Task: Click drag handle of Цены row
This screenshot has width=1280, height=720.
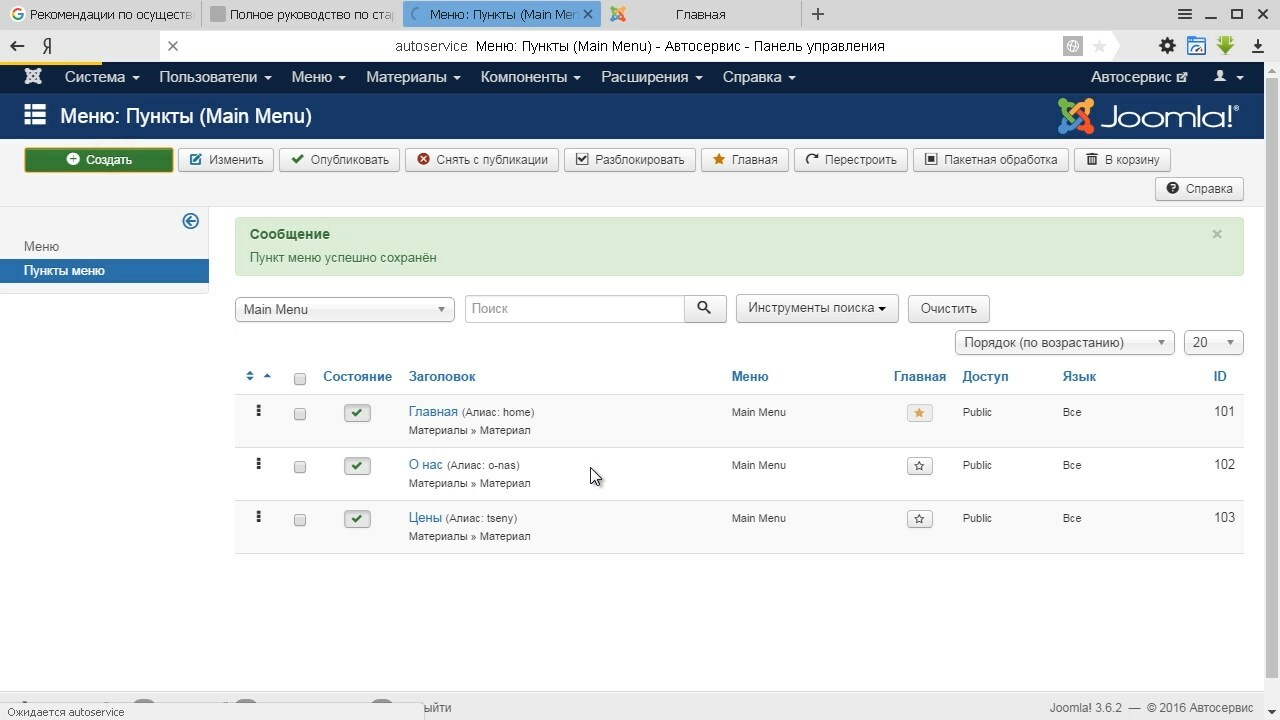Action: coord(258,517)
